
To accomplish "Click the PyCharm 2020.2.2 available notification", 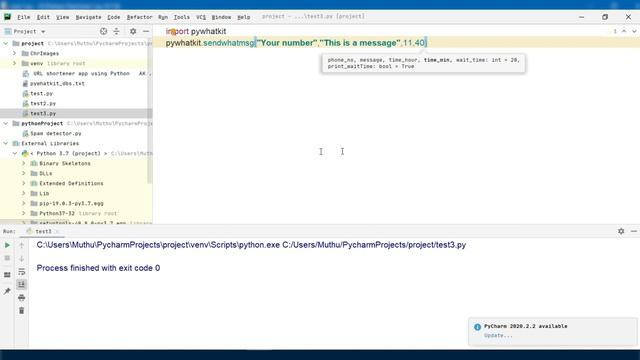I will pos(525,326).
